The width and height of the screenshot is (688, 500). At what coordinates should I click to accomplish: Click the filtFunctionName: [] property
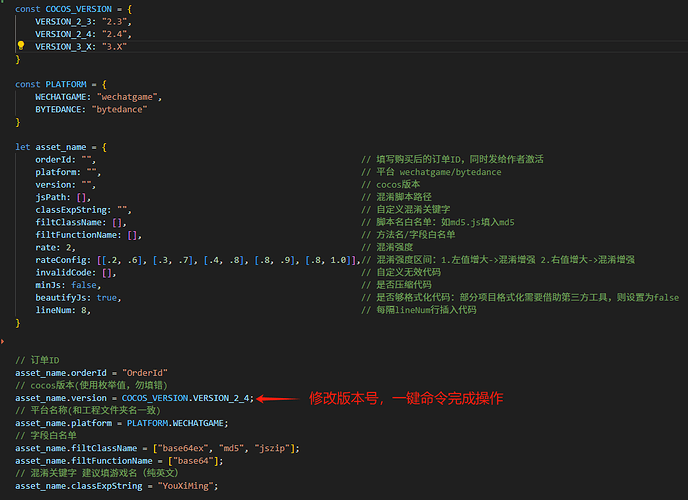tap(89, 236)
